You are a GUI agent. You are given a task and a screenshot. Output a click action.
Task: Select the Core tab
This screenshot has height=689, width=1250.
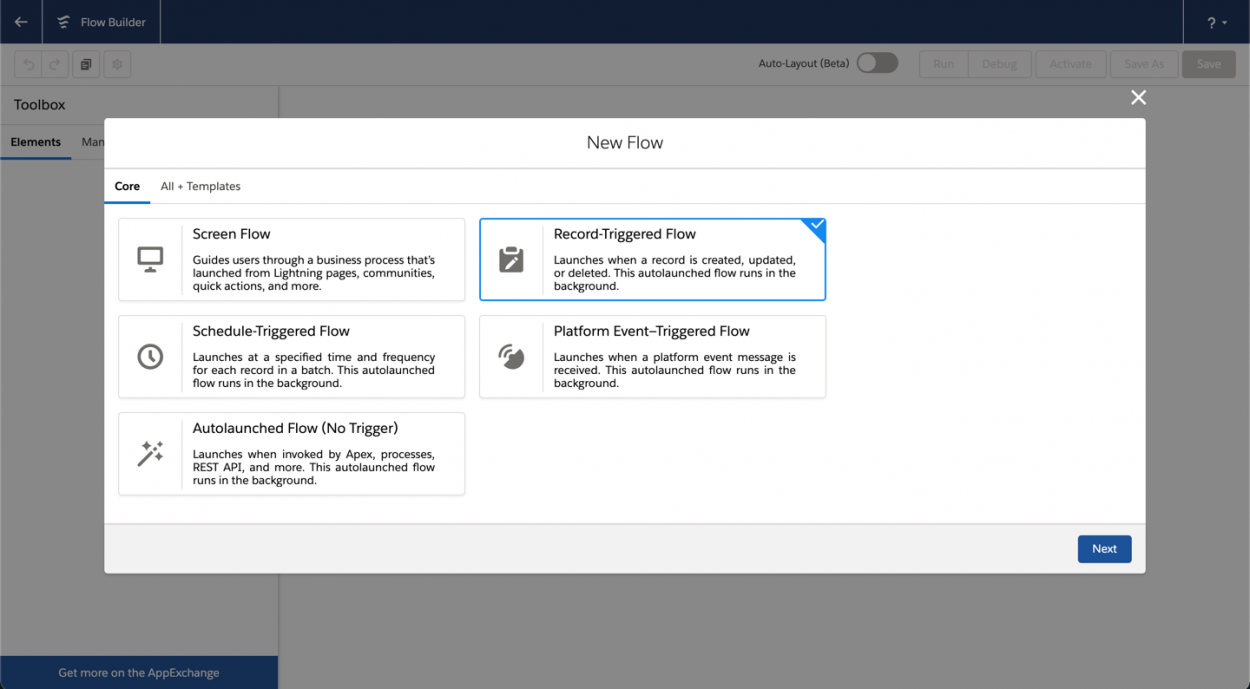[x=127, y=186]
